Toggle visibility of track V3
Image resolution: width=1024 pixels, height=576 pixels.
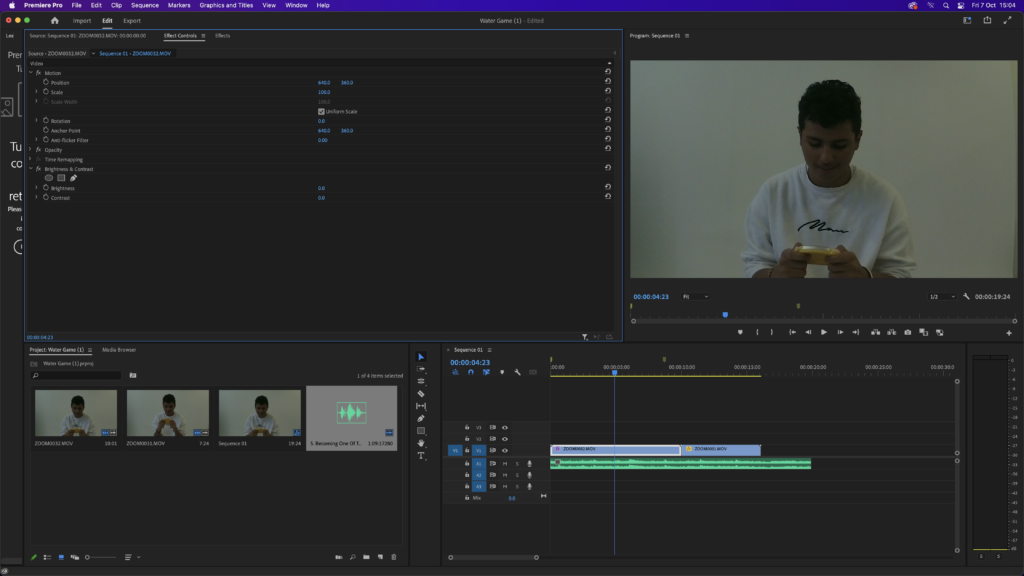505,428
